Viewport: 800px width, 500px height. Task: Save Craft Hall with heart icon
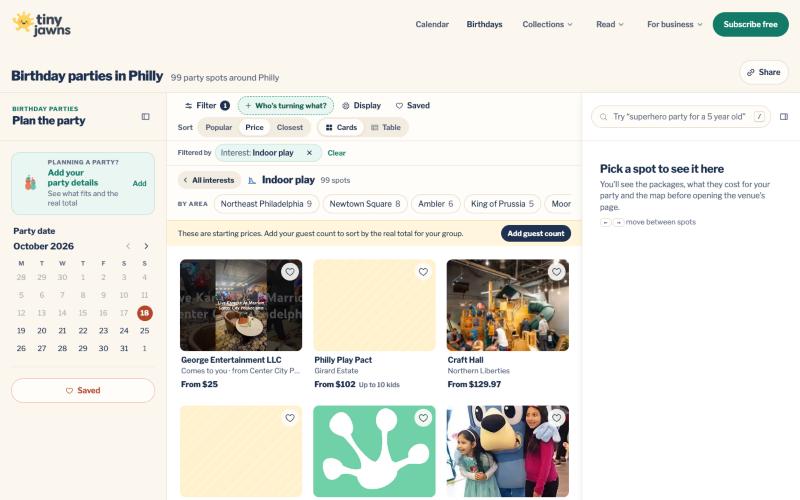tap(557, 272)
